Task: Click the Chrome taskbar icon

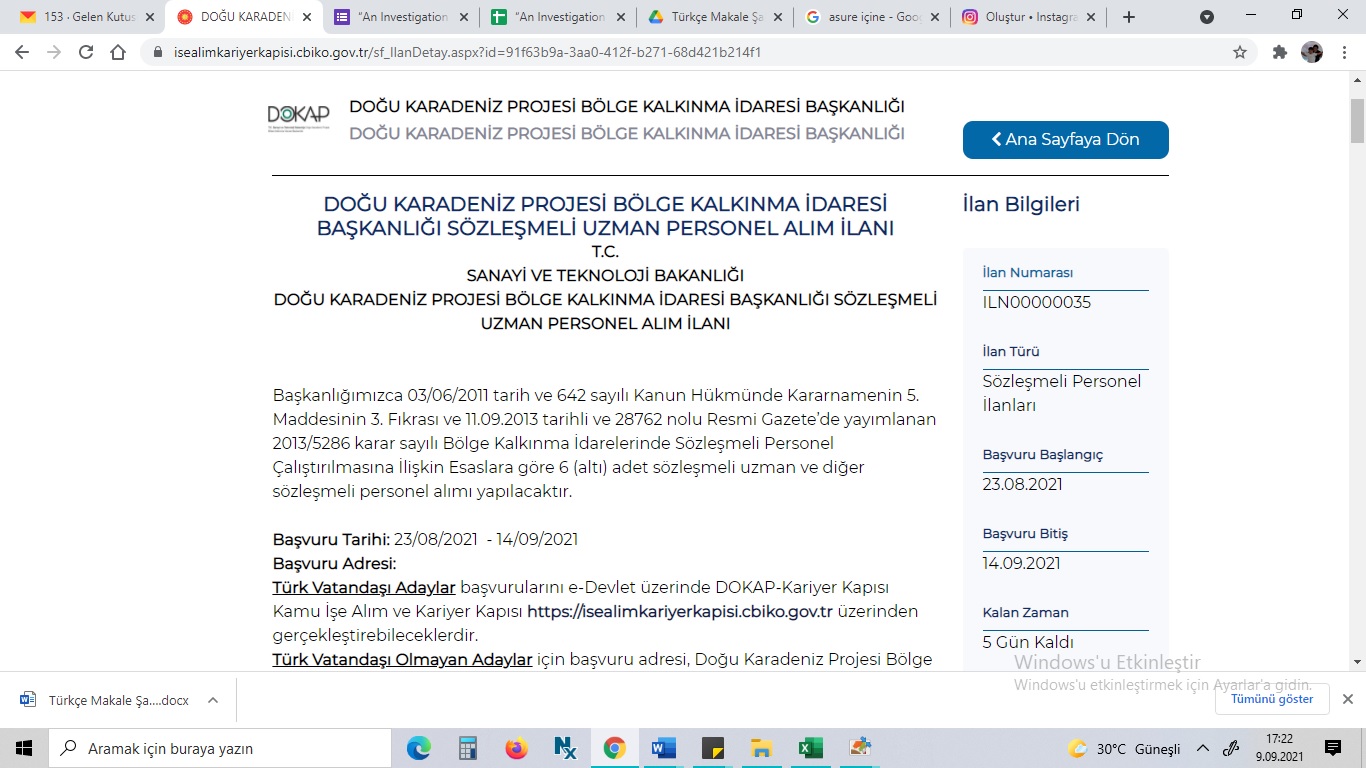Action: tap(615, 748)
